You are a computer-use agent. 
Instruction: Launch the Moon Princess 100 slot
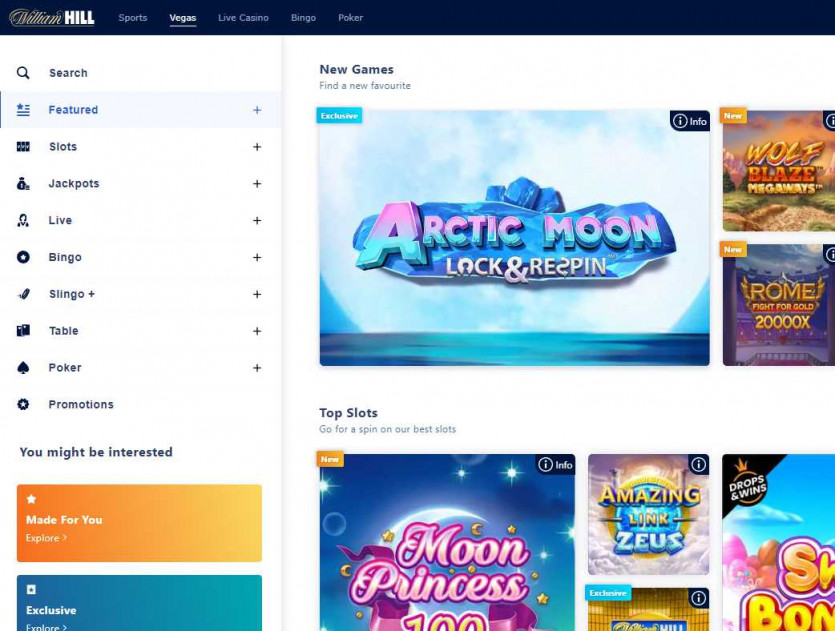(x=447, y=542)
